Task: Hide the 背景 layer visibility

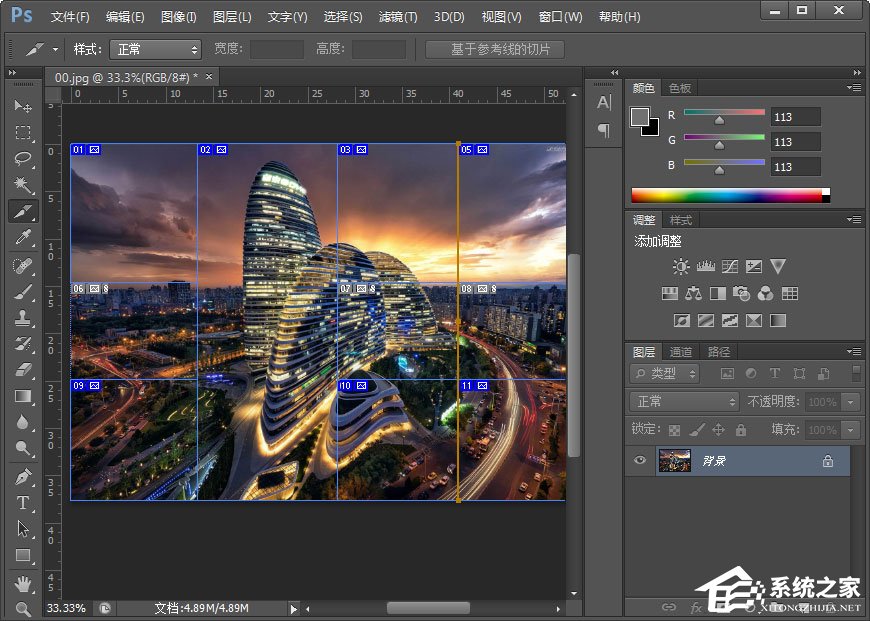Action: (640, 460)
